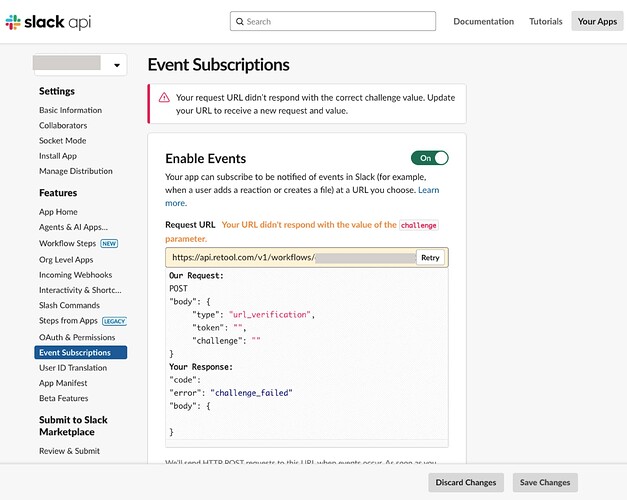This screenshot has height=500, width=627.
Task: Click the "Your Response:" label
Action: point(200,367)
